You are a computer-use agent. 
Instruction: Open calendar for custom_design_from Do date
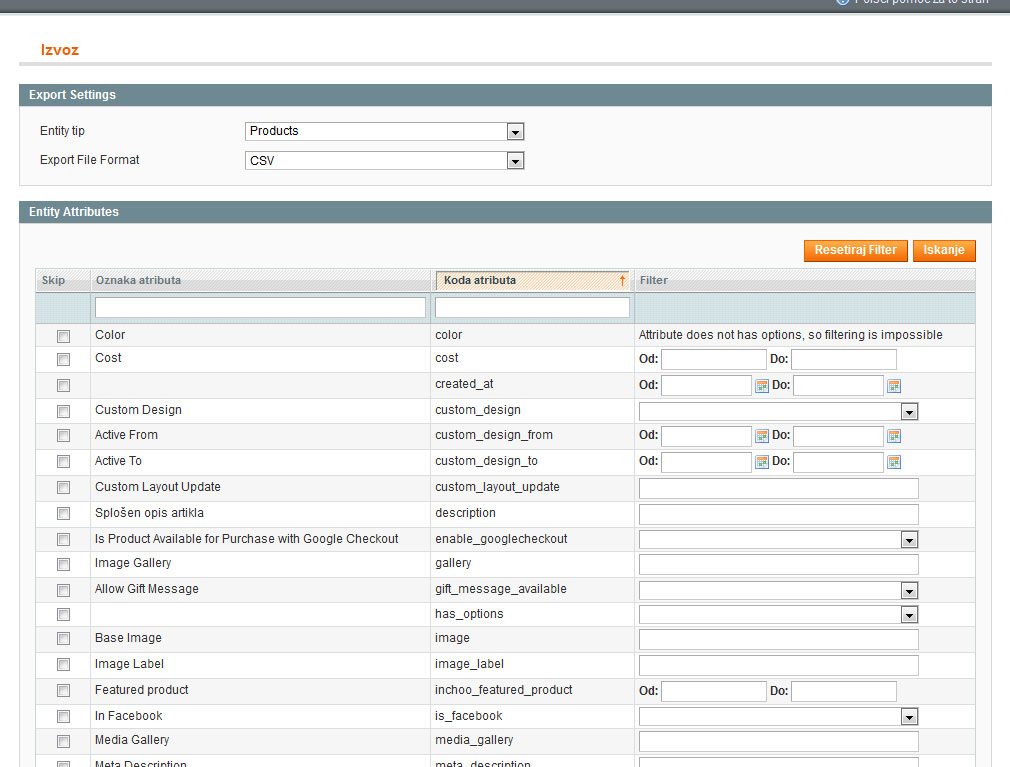[894, 436]
